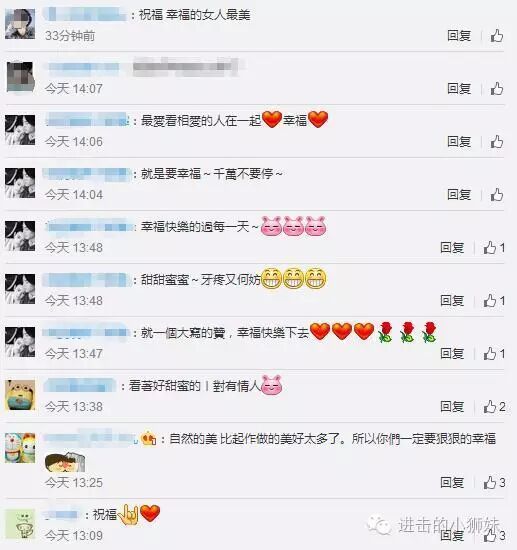This screenshot has height=550, width=517.
Task: Click 回复 on the 14:07 comment
Action: 459,89
